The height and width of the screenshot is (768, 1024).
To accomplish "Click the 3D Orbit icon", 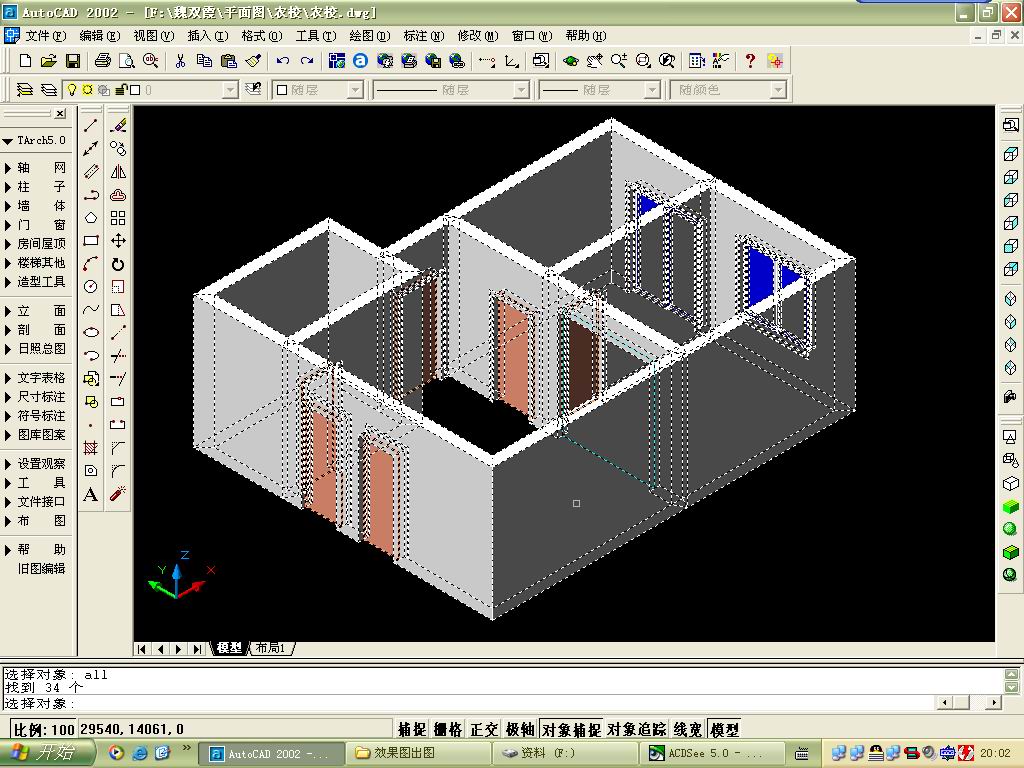I will 571,61.
